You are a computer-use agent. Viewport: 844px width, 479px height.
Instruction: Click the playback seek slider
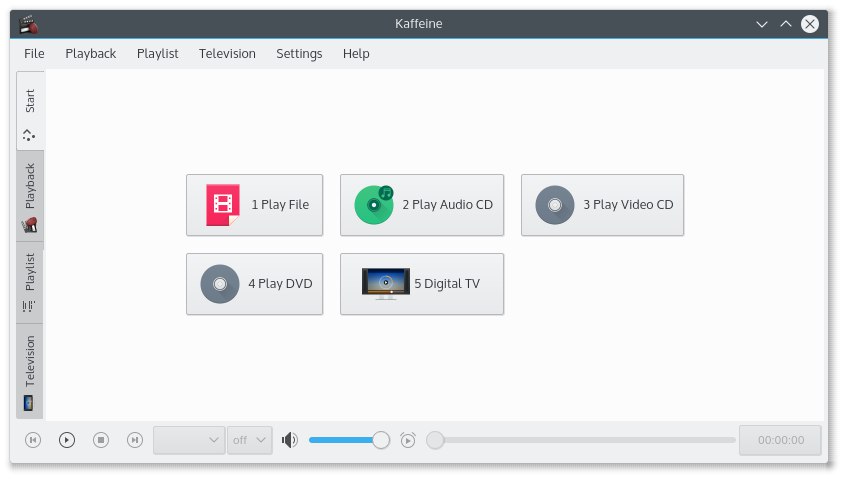tap(581, 440)
